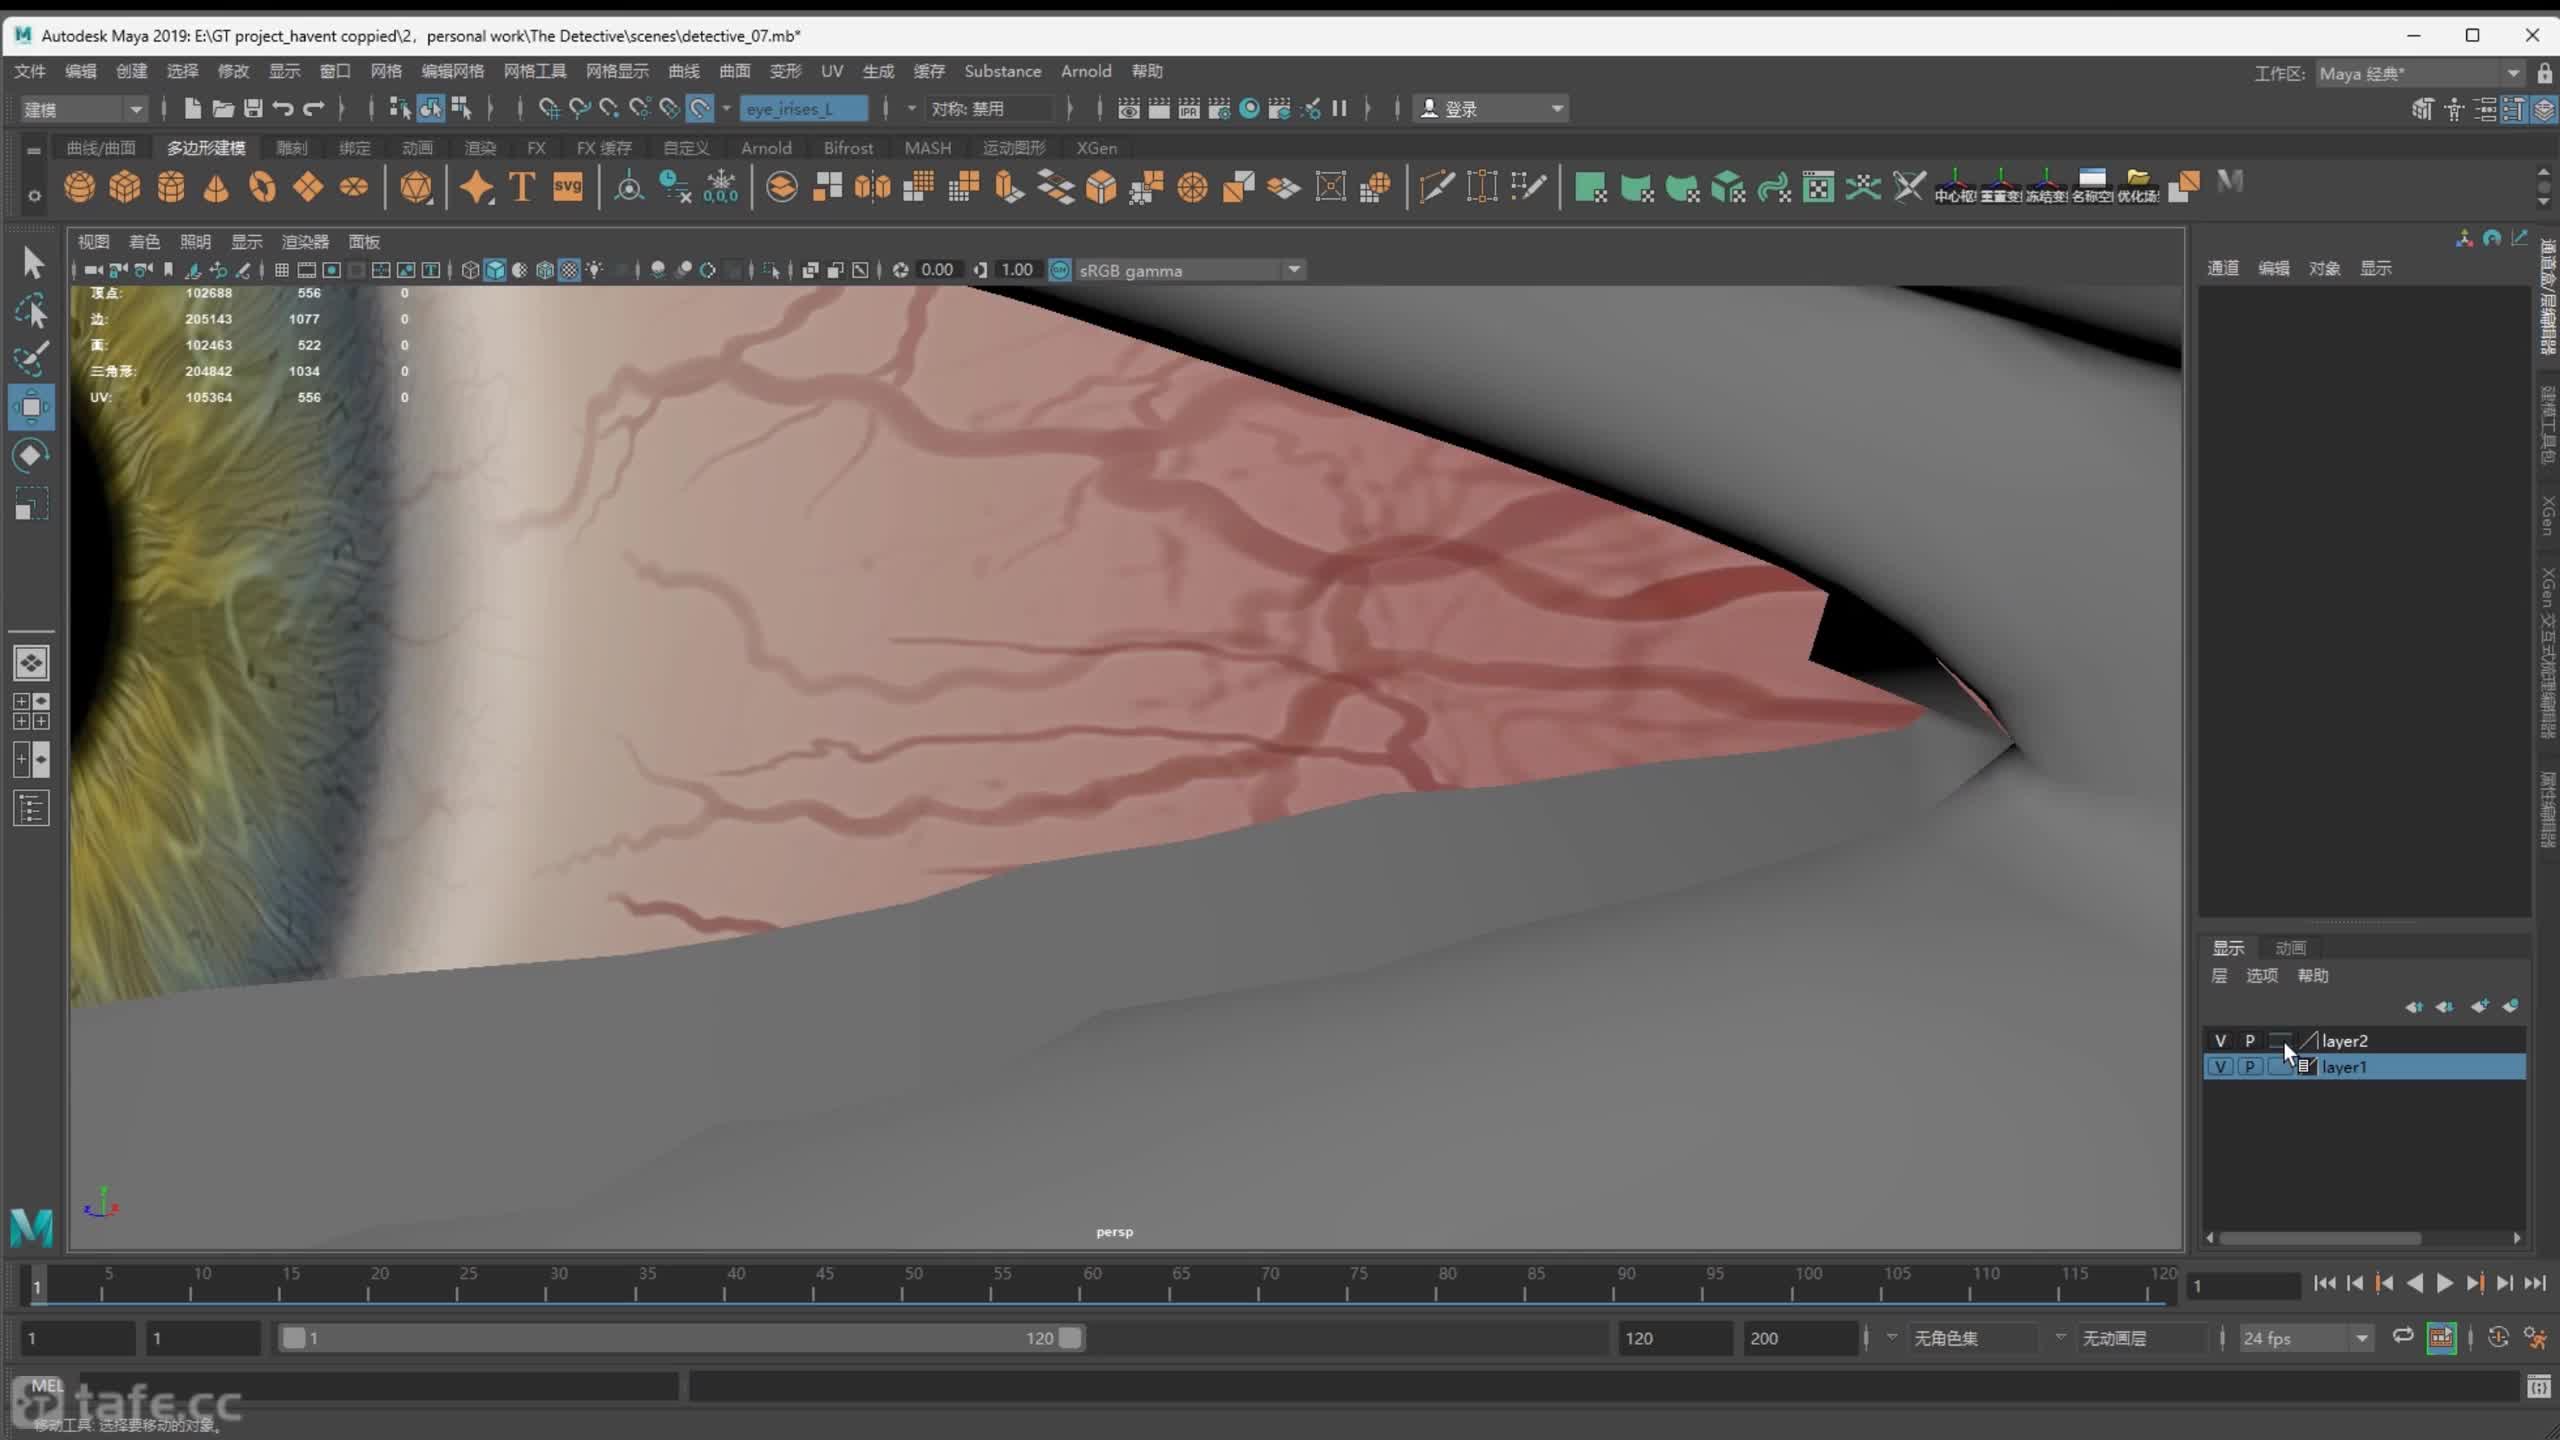Create a polygon torus from the shelf

pyautogui.click(x=262, y=187)
